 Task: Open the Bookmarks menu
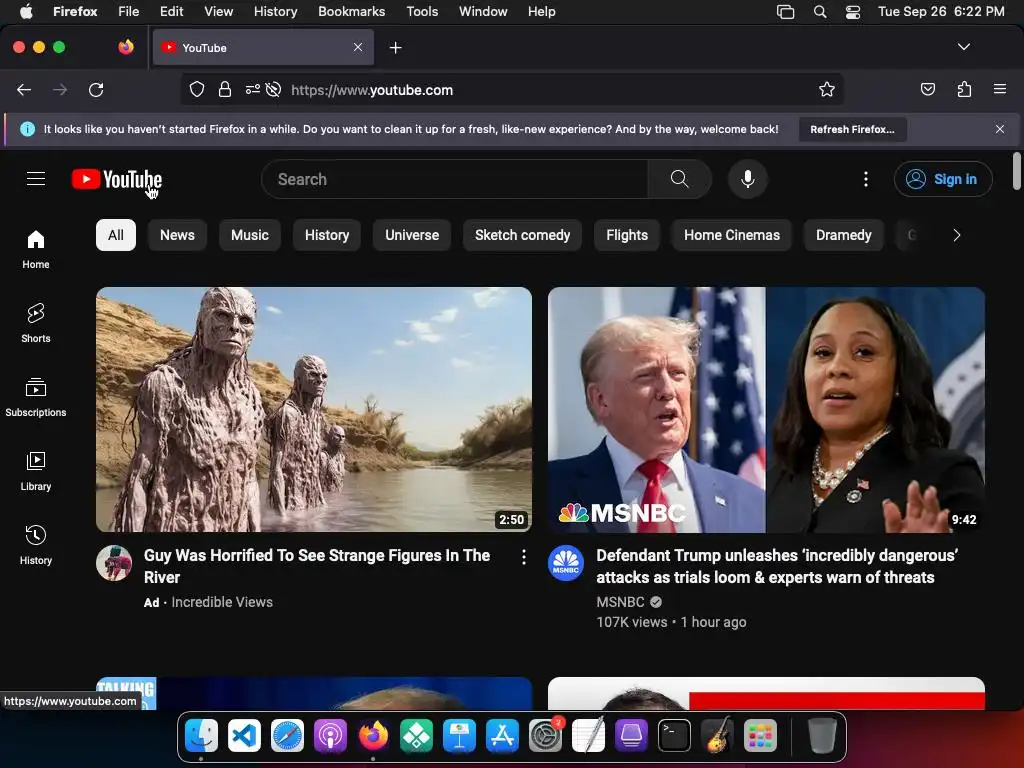tap(351, 12)
